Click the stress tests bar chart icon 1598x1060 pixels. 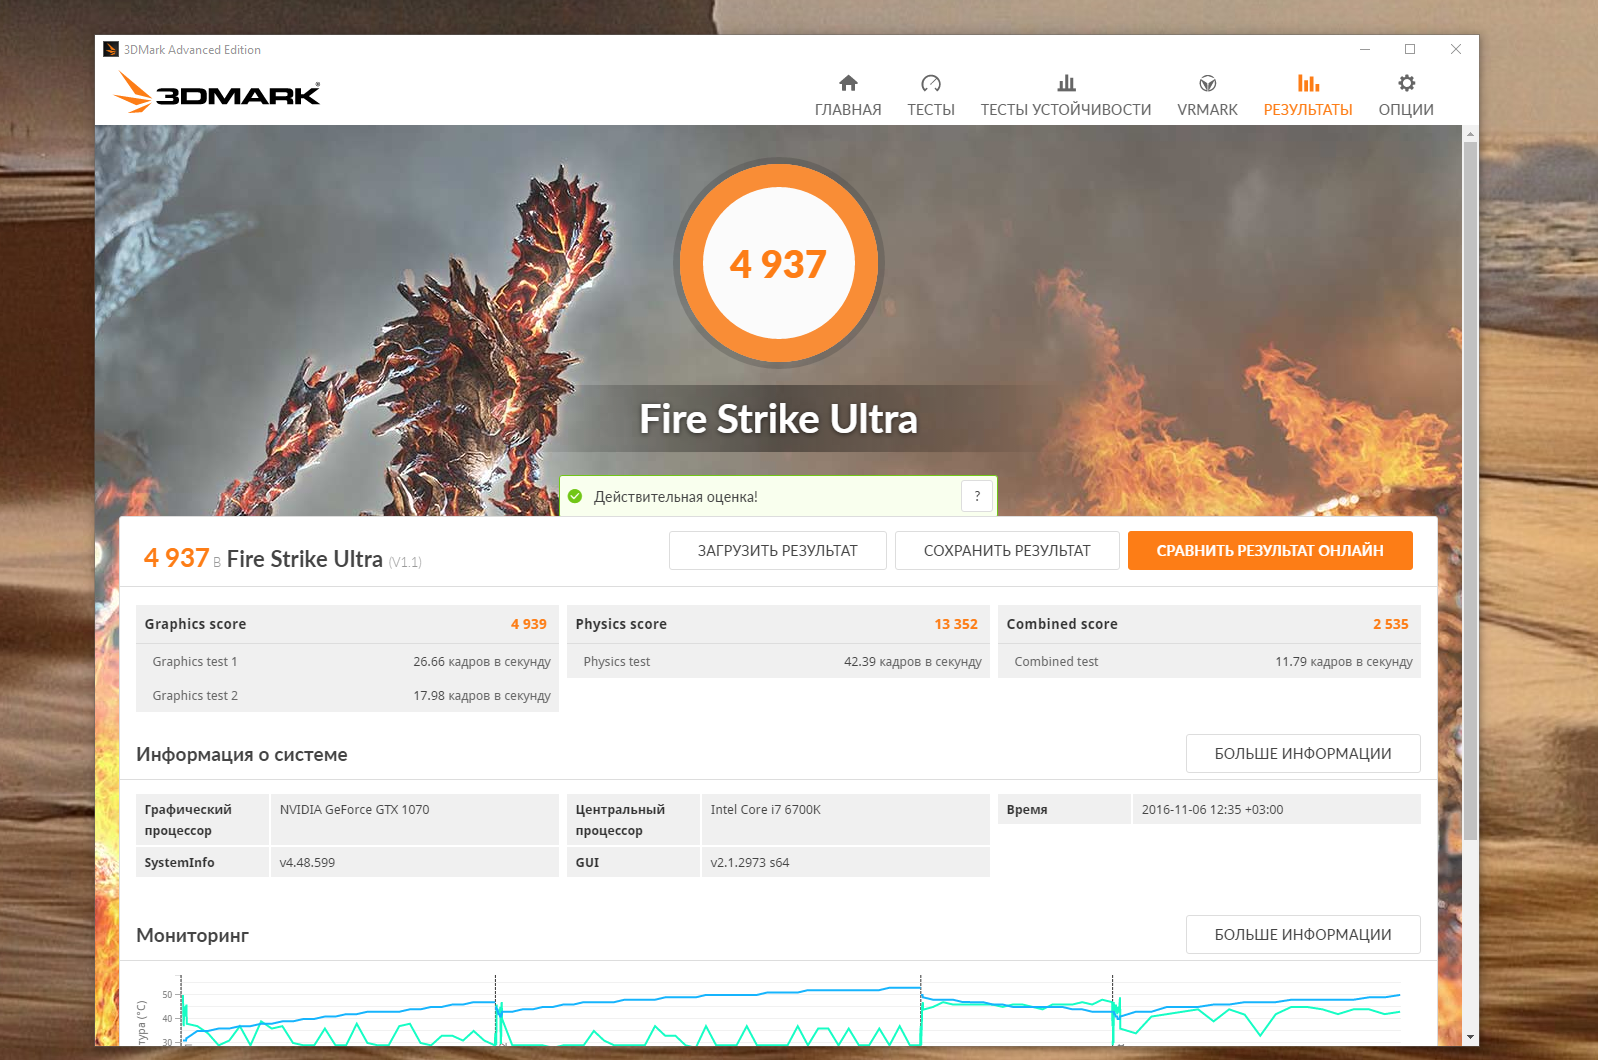(1066, 83)
